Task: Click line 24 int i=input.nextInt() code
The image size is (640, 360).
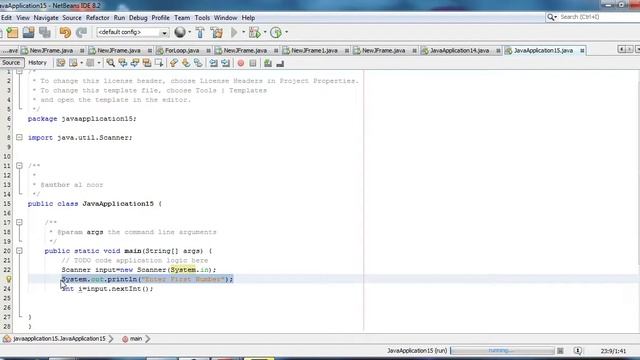Action: (x=107, y=289)
